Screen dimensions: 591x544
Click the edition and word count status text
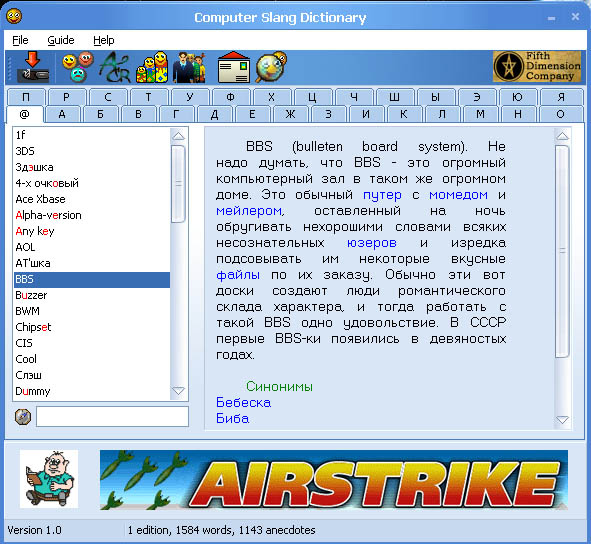pos(221,530)
